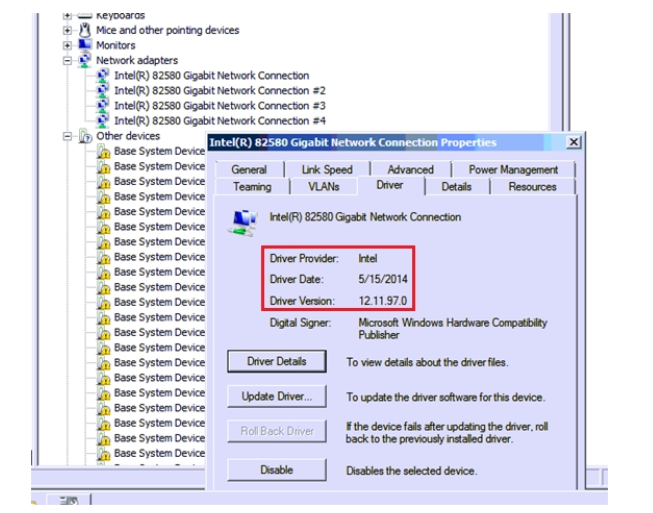Open the VLANs tab
653x513 pixels.
point(324,187)
